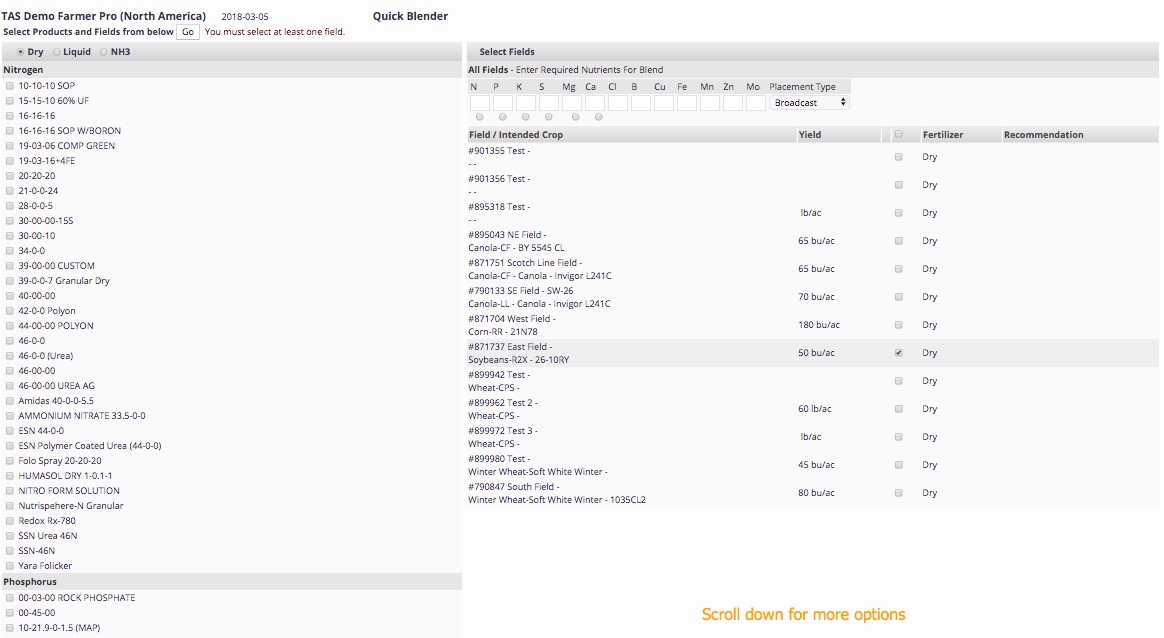
Task: Focus the Mo nutrient input box
Action: pos(756,103)
